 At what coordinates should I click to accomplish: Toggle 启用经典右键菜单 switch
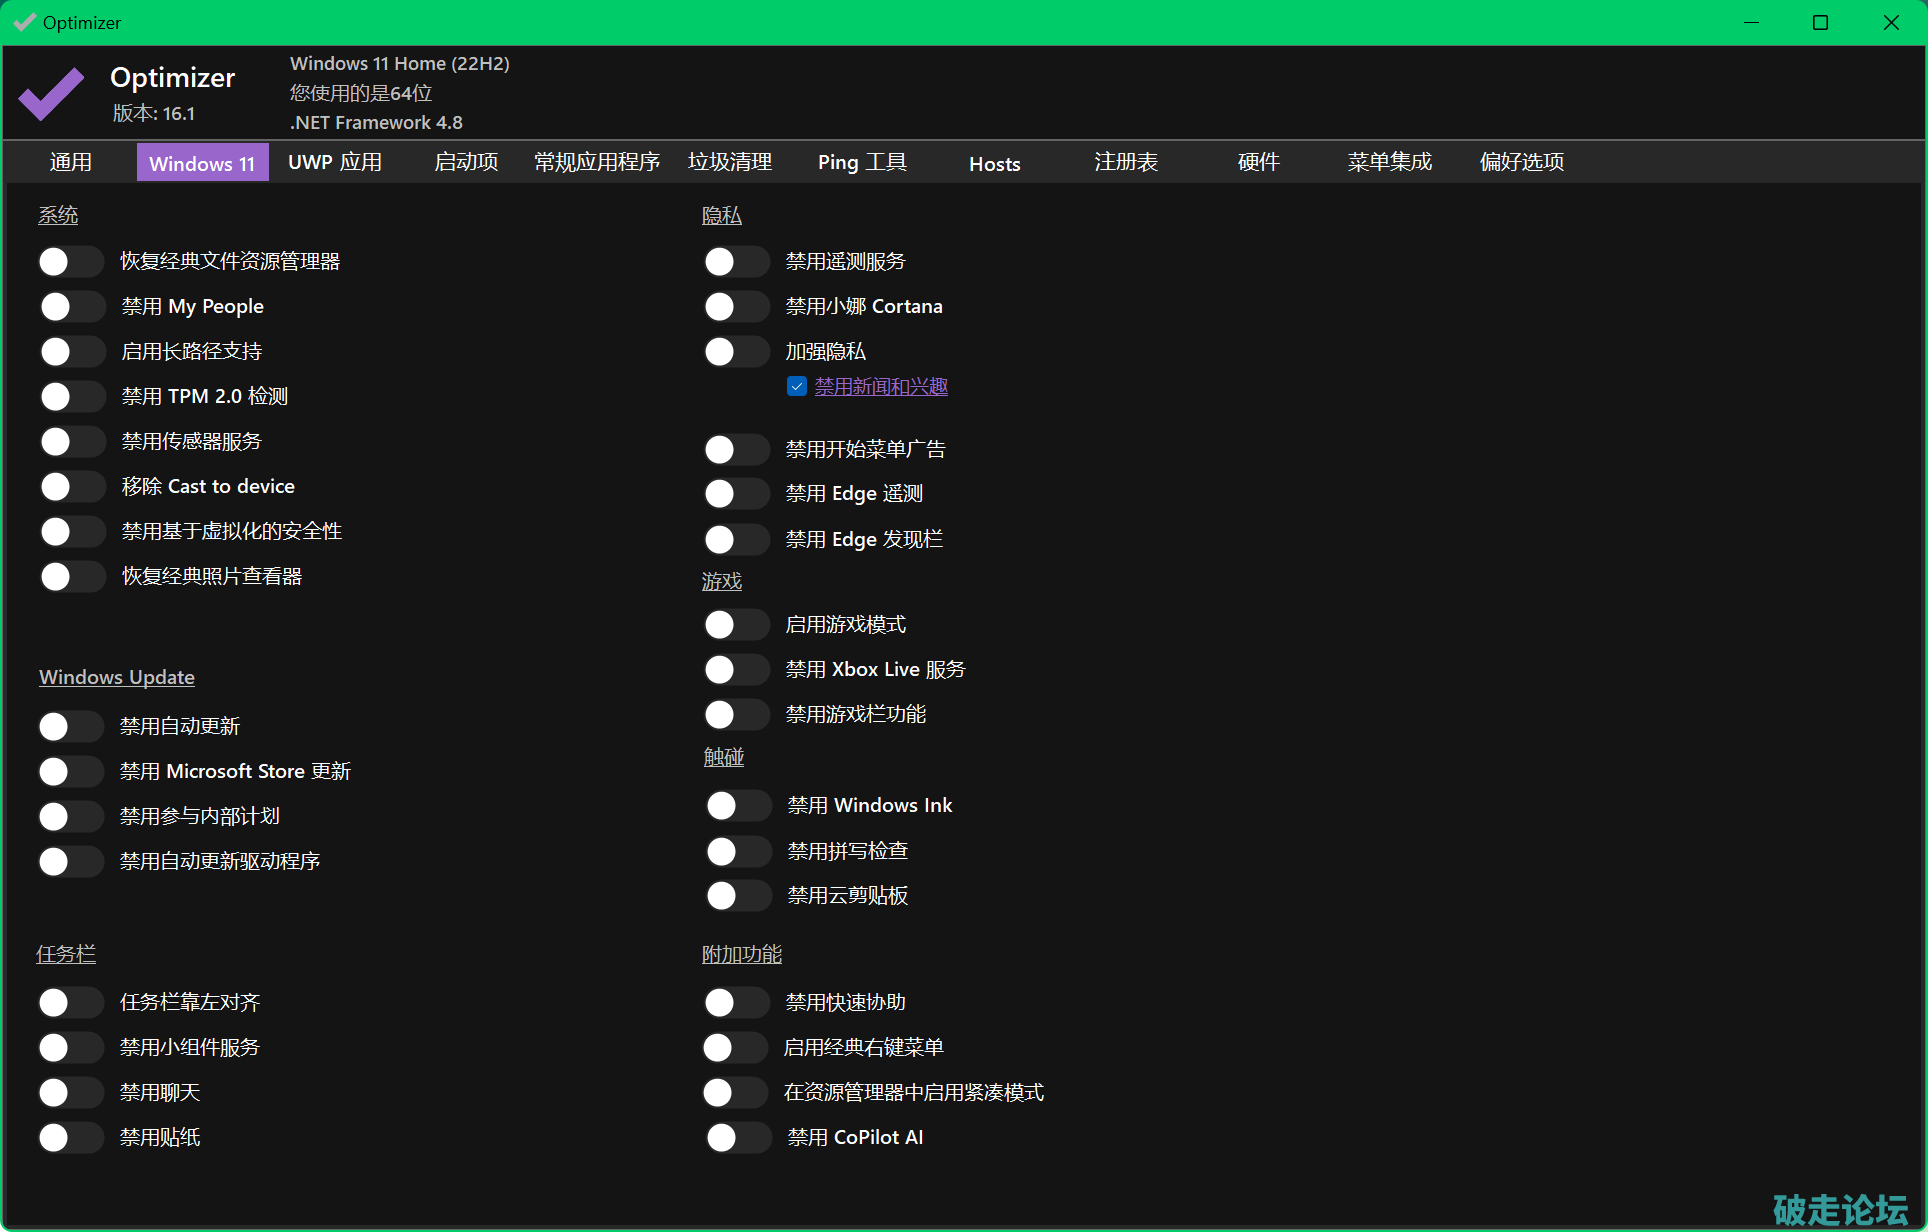click(x=736, y=1048)
